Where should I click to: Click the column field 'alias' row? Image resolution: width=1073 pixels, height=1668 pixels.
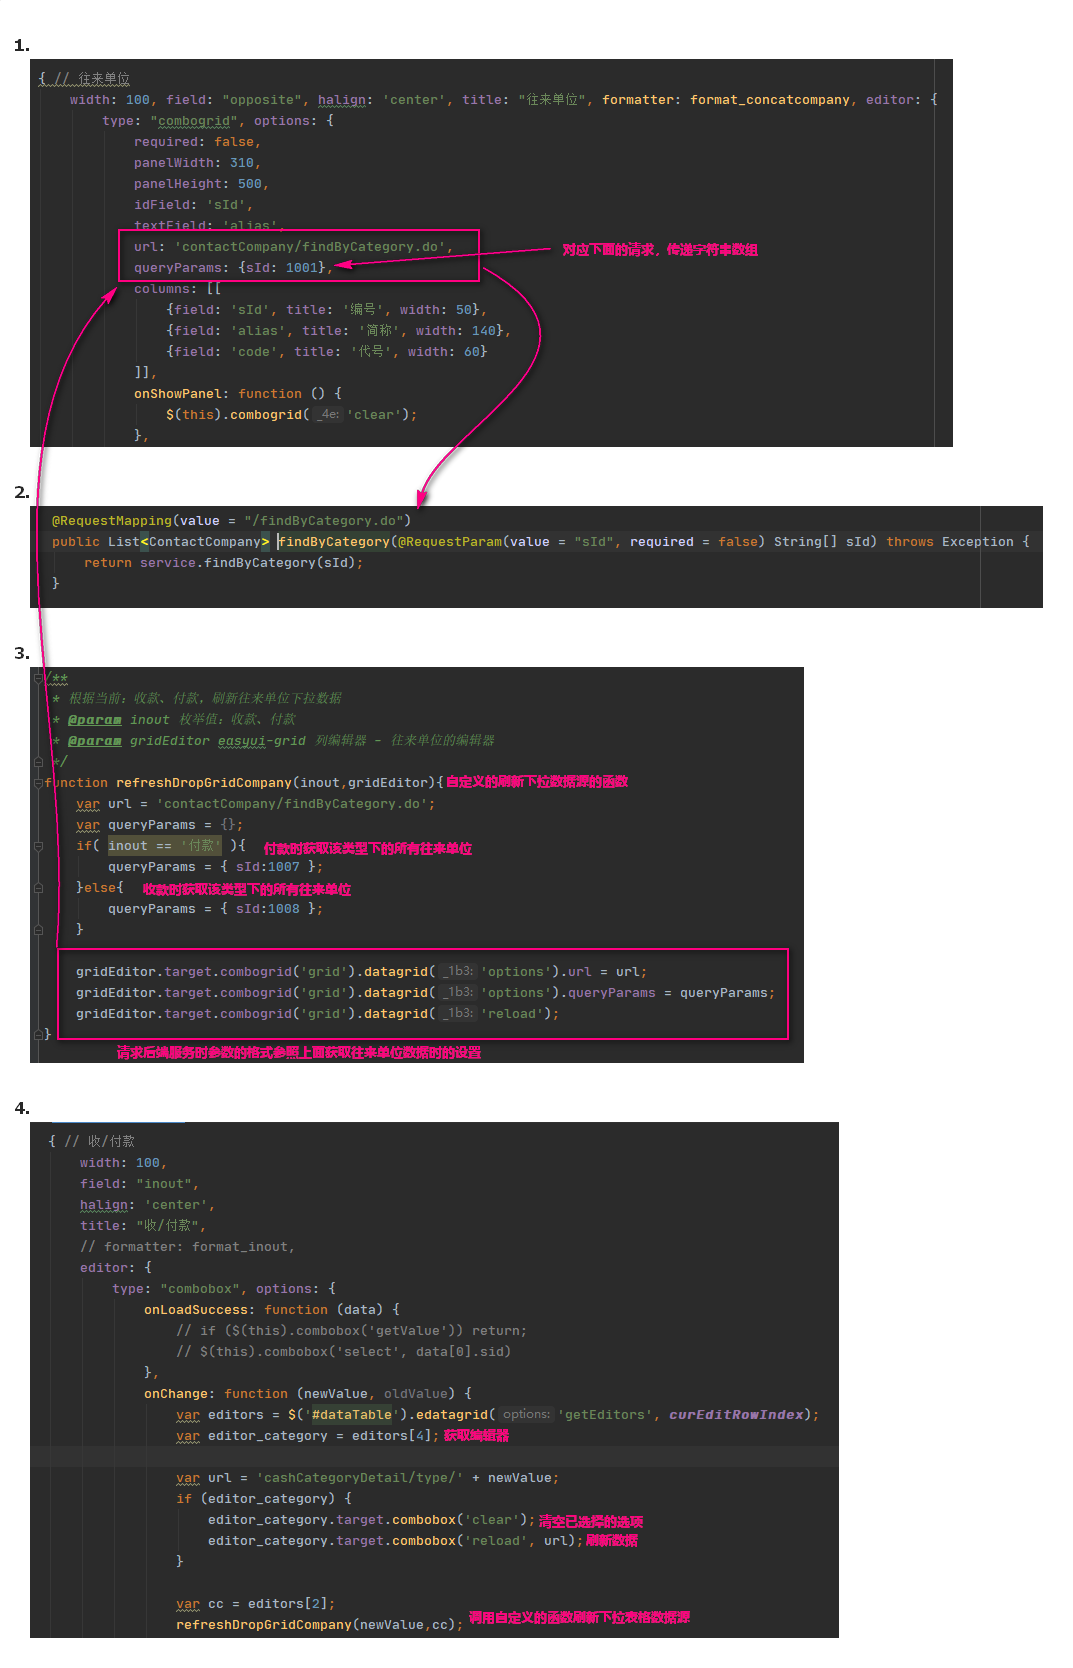tap(338, 330)
